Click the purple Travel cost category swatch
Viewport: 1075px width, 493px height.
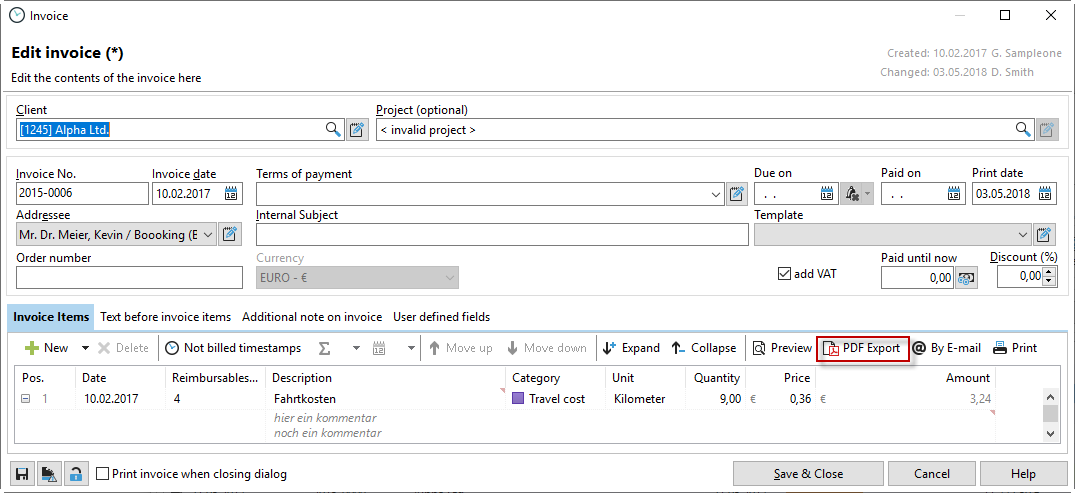[518, 399]
